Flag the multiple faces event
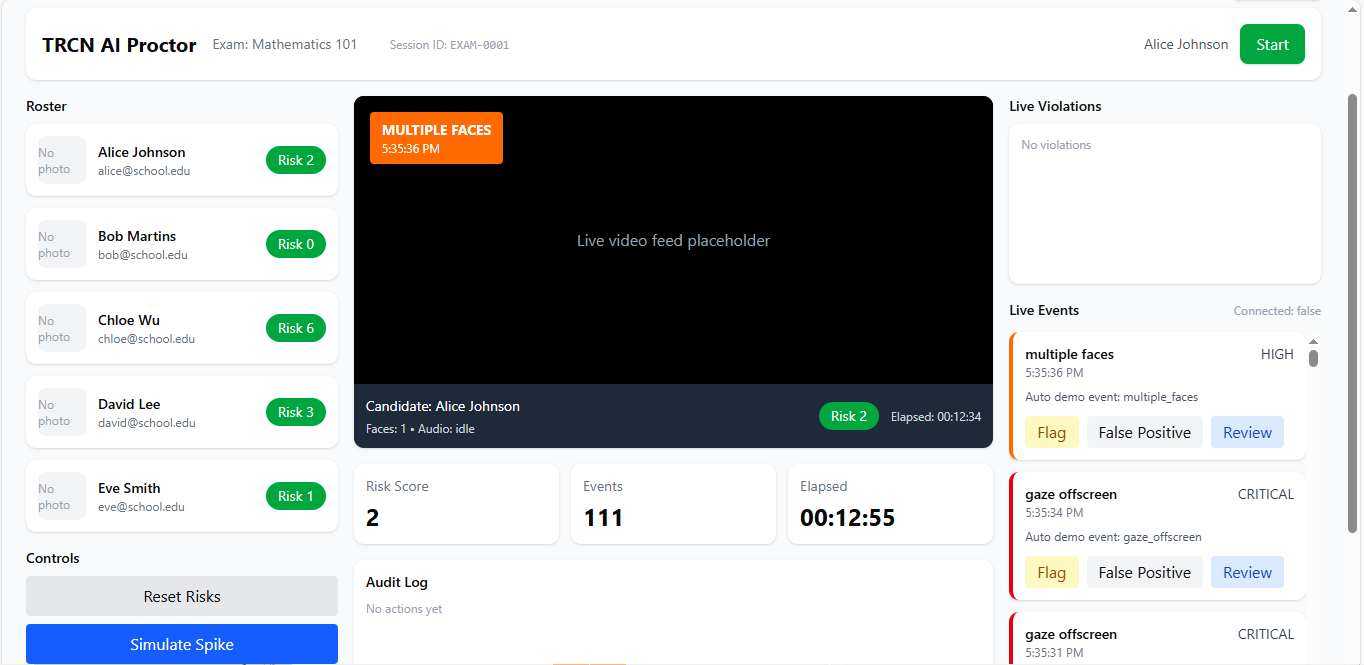This screenshot has width=1364, height=665. pyautogui.click(x=1051, y=432)
